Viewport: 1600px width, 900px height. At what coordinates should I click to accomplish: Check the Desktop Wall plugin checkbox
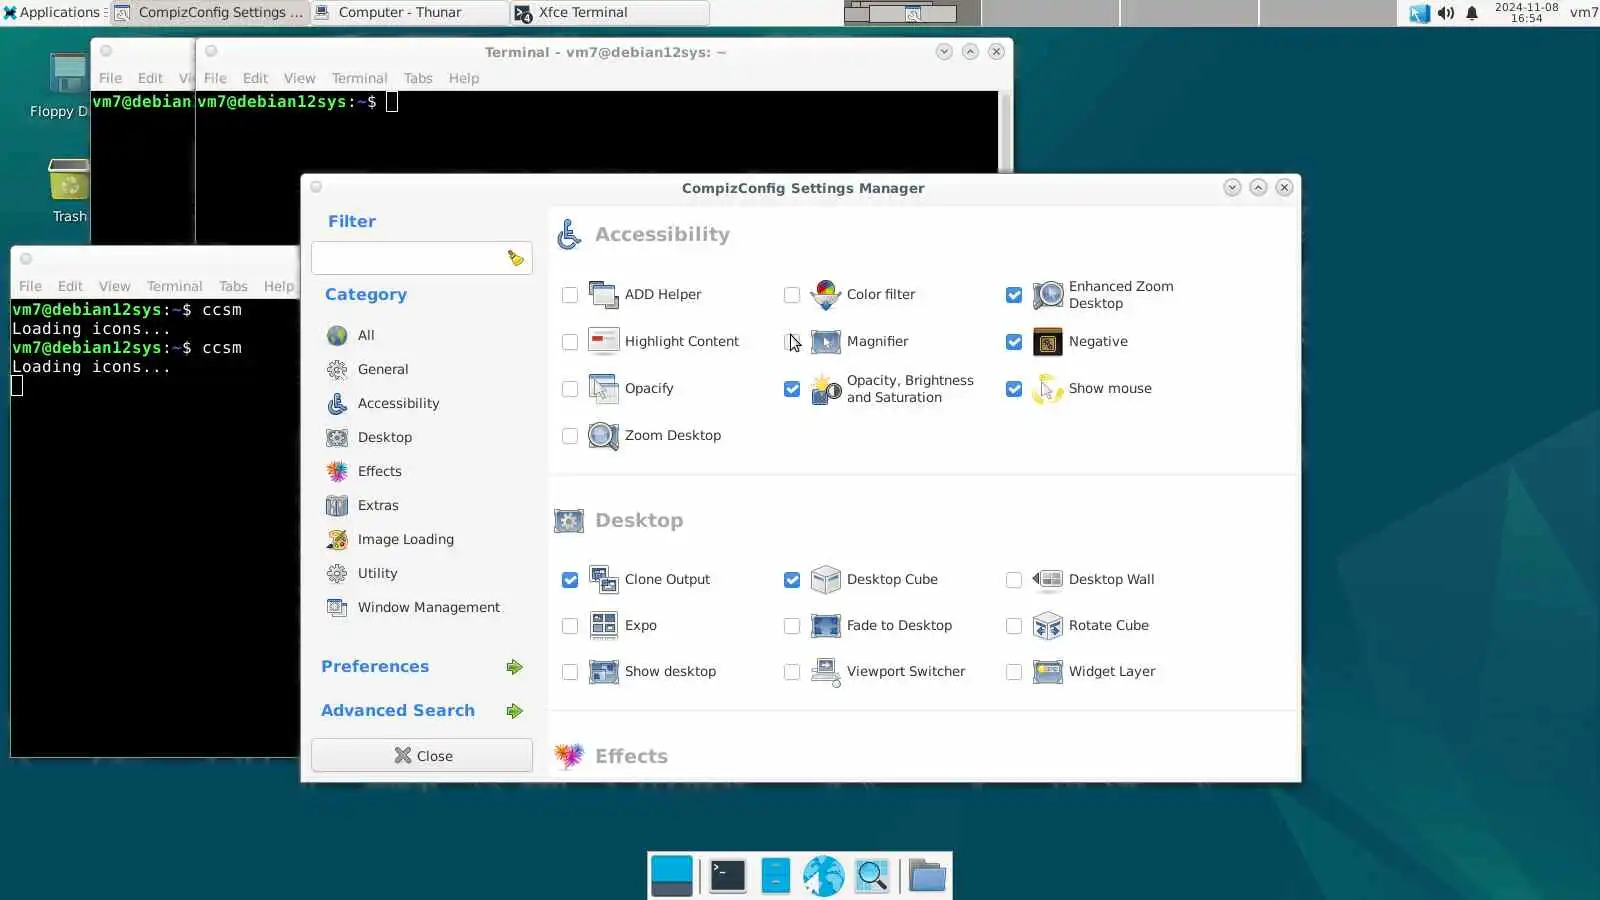[1014, 580]
